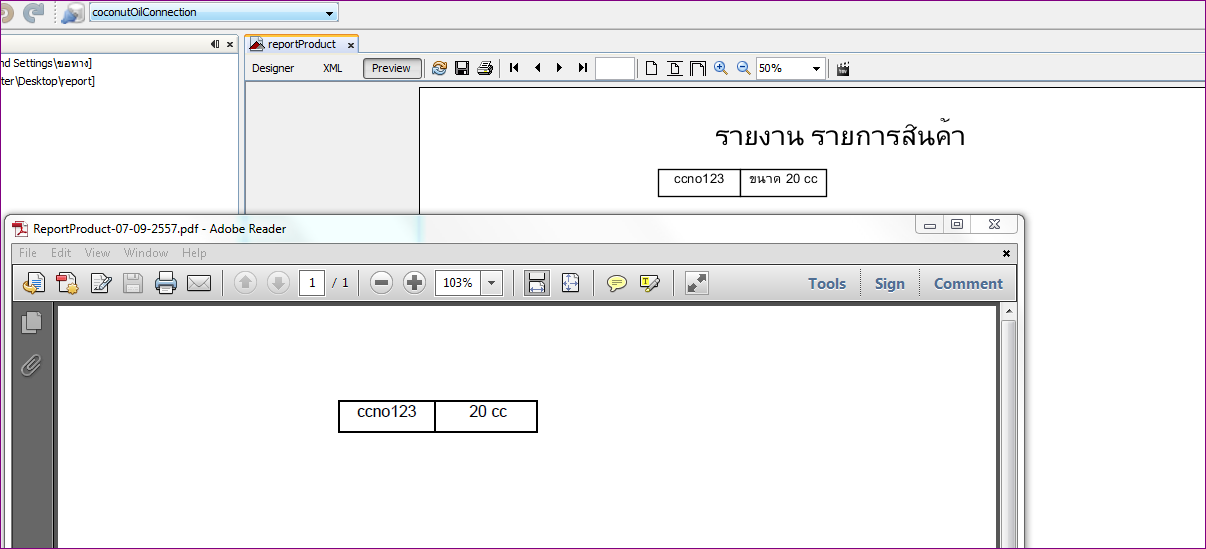Select the Desktop\report path entry
The height and width of the screenshot is (549, 1206).
[x=48, y=81]
